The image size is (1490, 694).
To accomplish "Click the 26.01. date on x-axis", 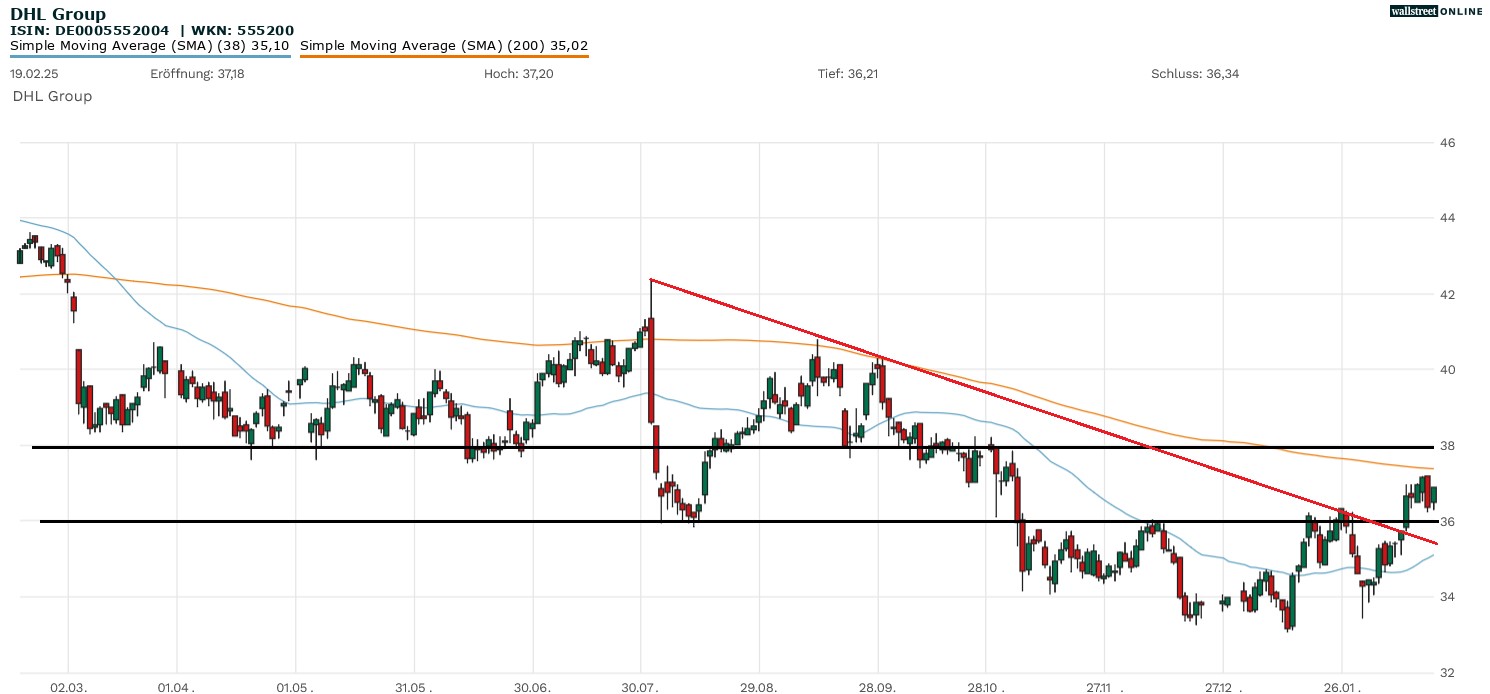I will [x=1341, y=689].
